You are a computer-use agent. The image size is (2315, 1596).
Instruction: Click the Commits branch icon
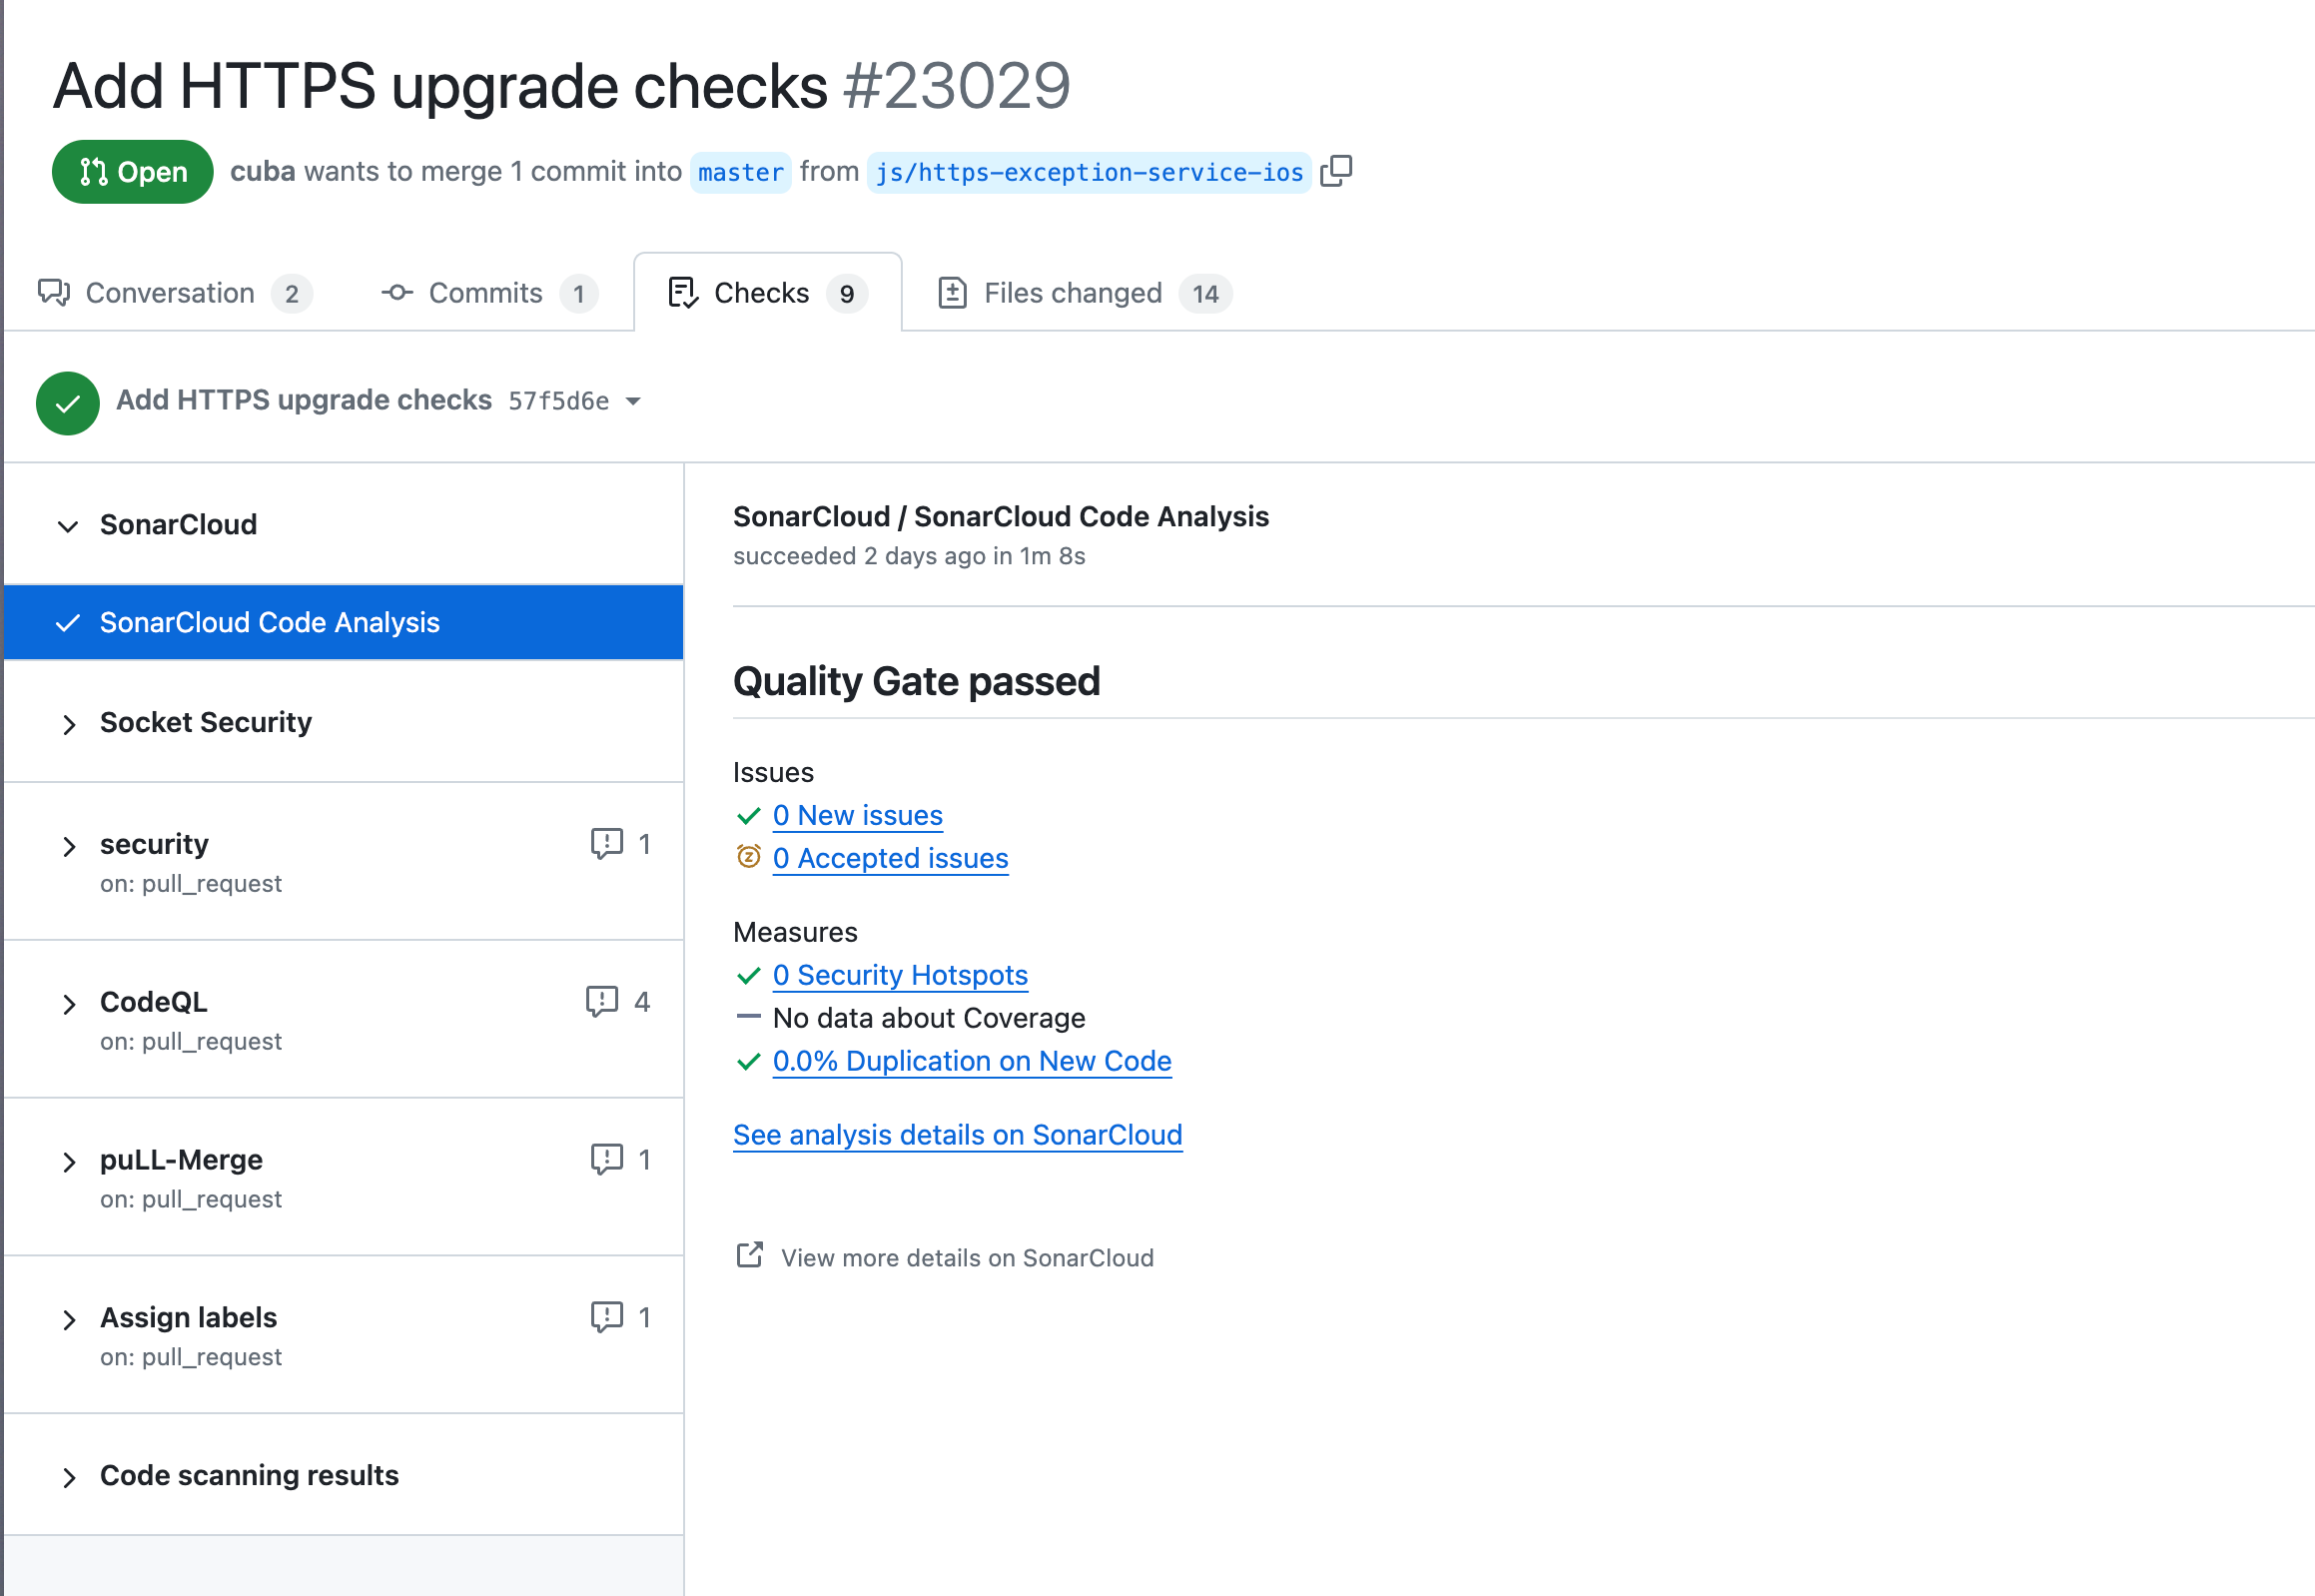(x=396, y=293)
